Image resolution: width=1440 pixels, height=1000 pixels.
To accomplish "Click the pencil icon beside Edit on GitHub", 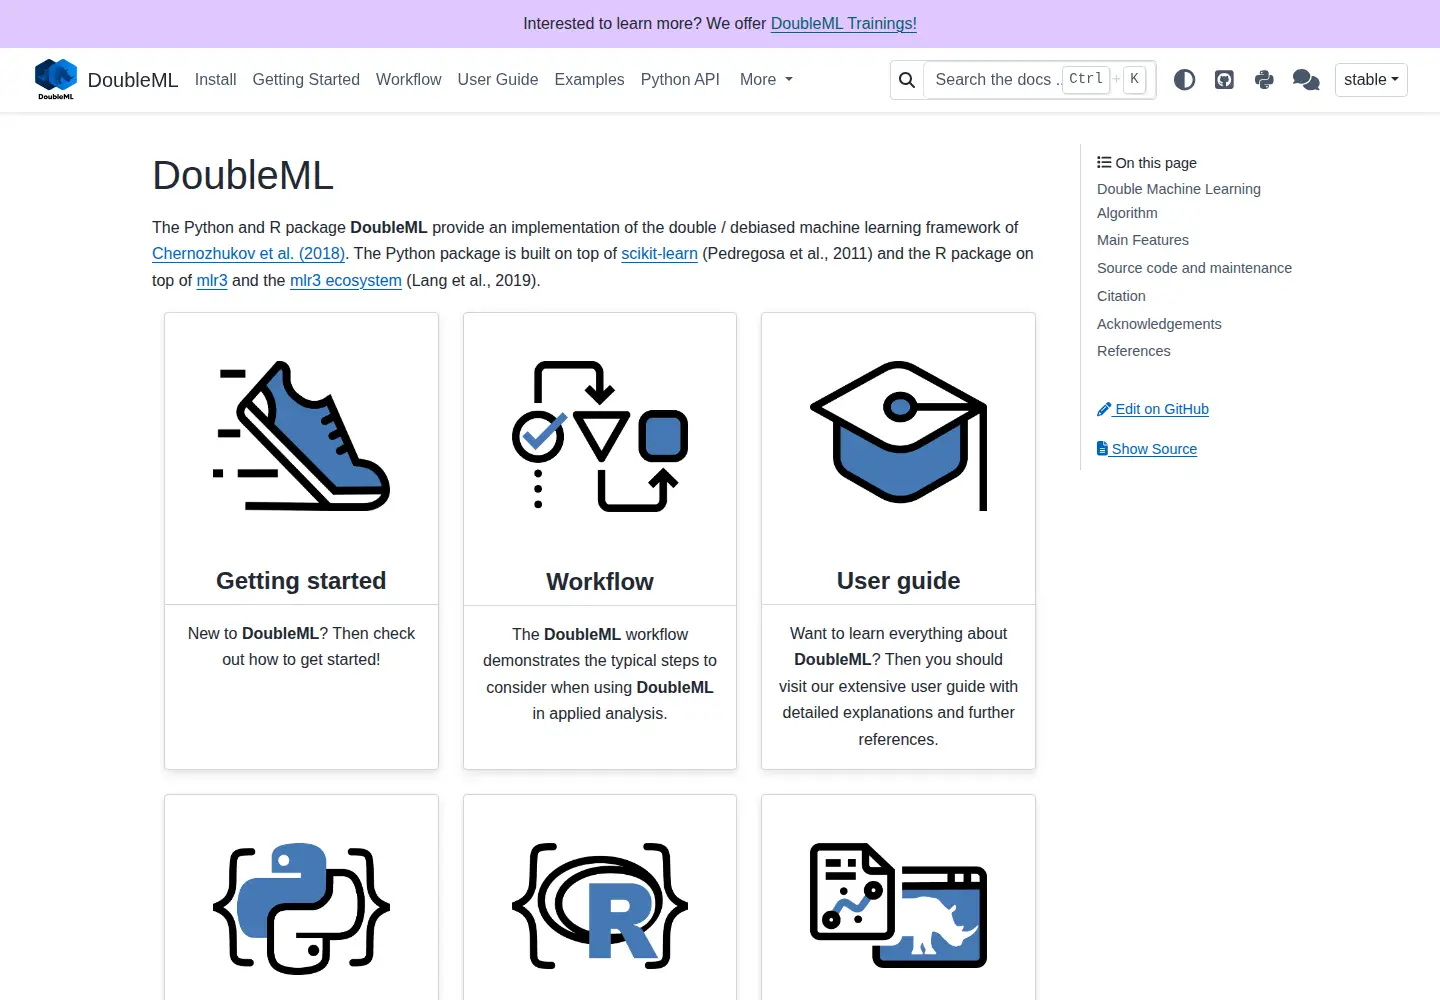I will click(1104, 409).
